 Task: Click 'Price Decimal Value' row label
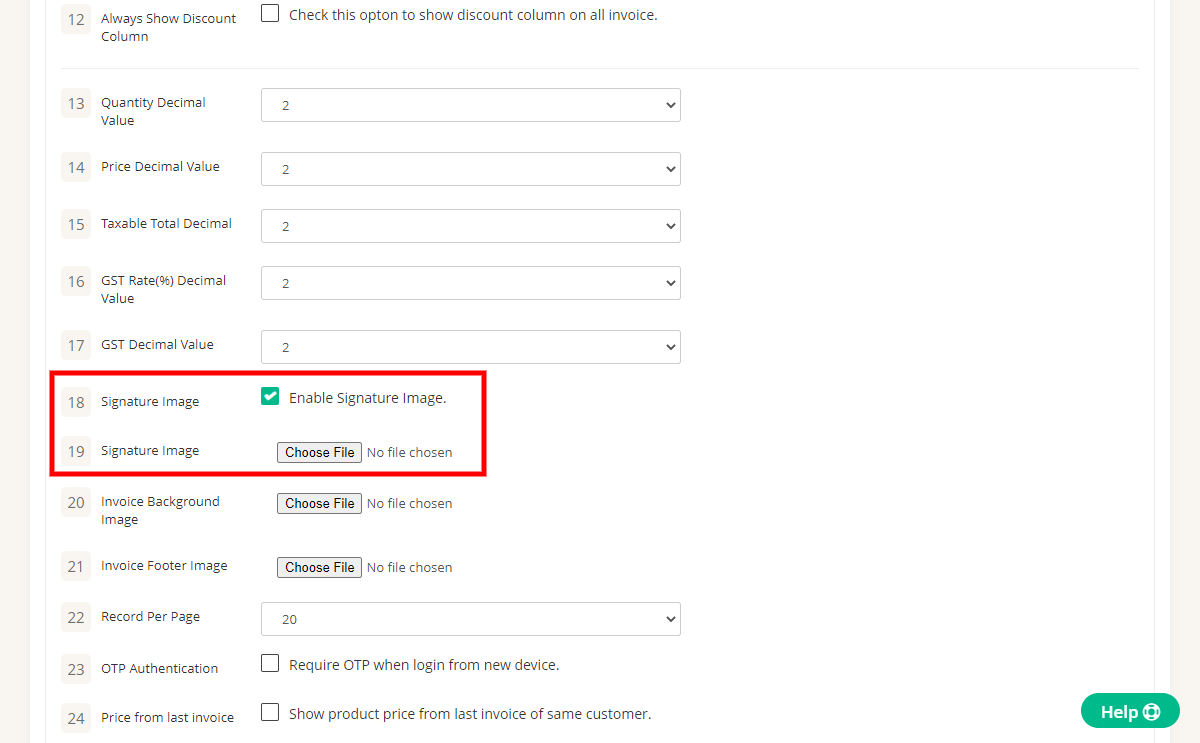coord(160,167)
